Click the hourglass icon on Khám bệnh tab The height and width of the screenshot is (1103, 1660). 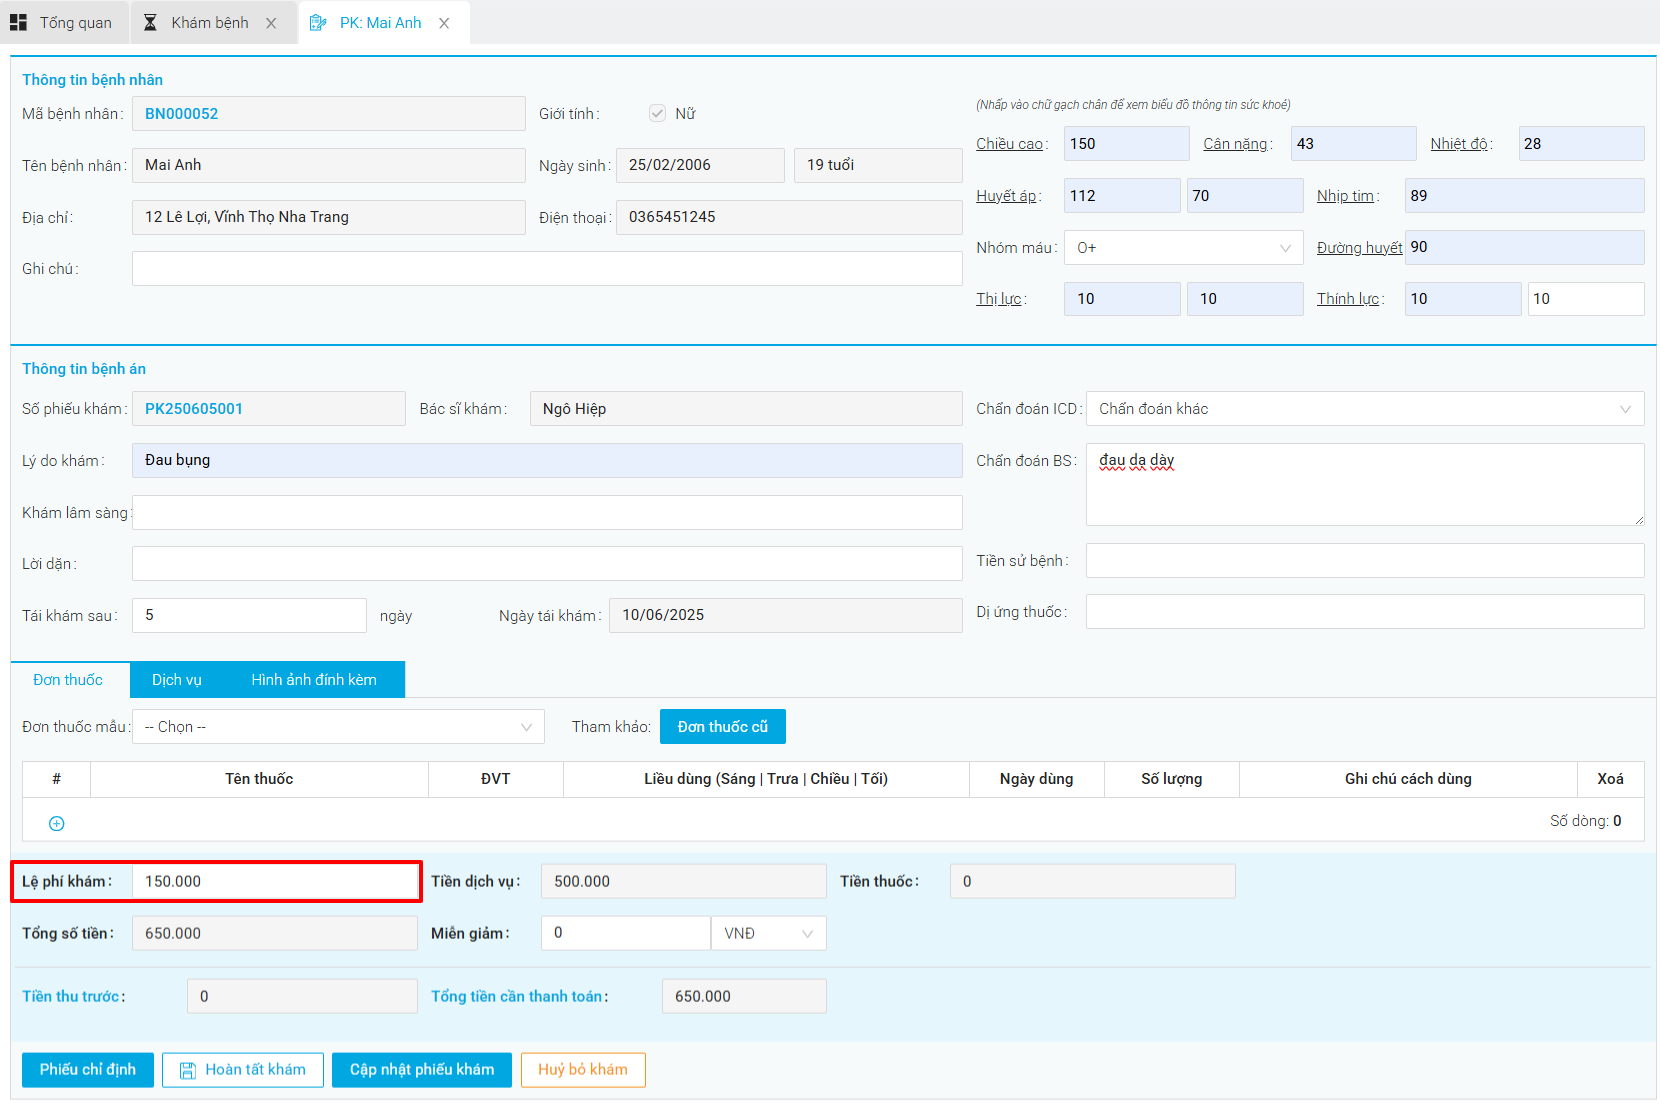[150, 22]
